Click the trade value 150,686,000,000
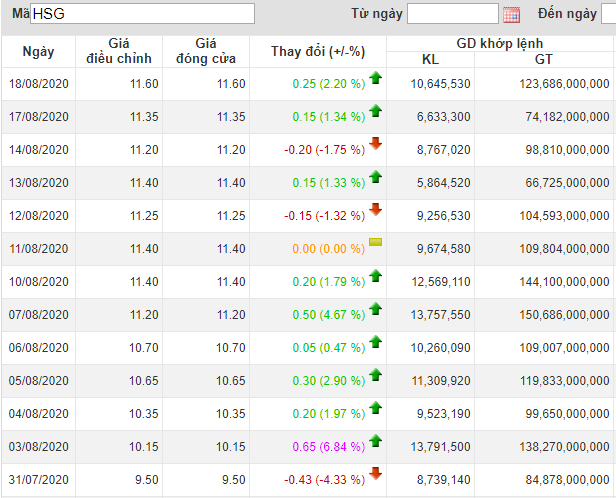Image resolution: width=616 pixels, height=498 pixels. pyautogui.click(x=565, y=315)
